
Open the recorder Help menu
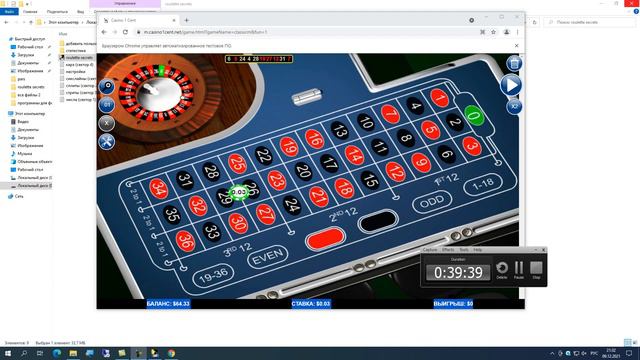tap(478, 249)
